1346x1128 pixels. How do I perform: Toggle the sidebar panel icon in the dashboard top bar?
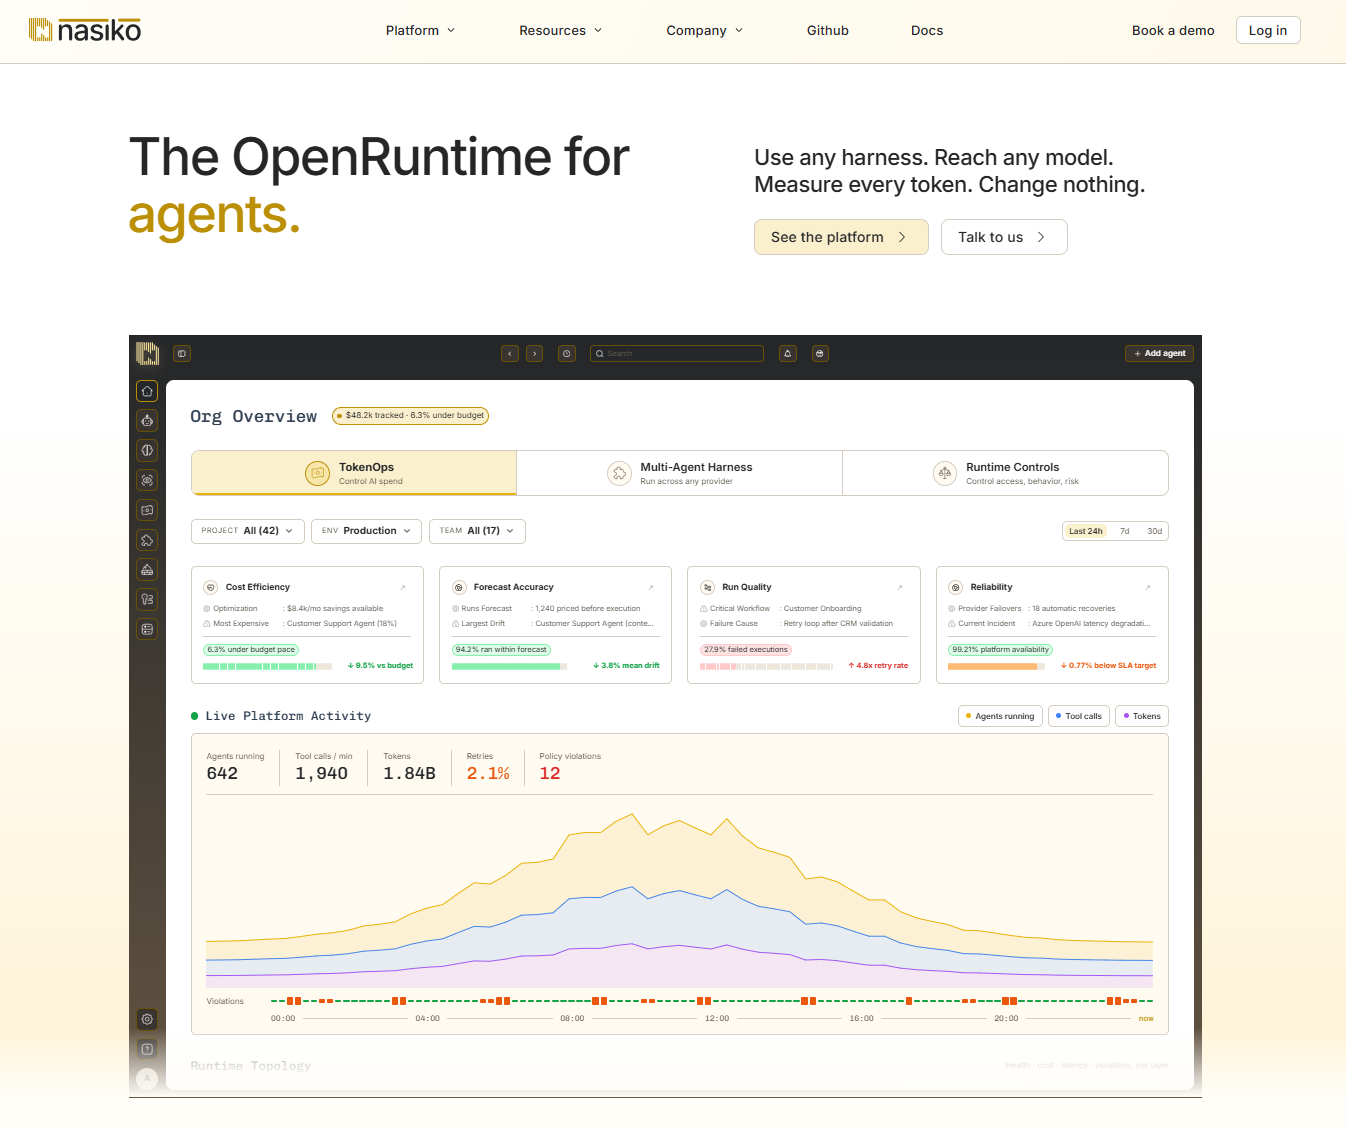(x=181, y=353)
